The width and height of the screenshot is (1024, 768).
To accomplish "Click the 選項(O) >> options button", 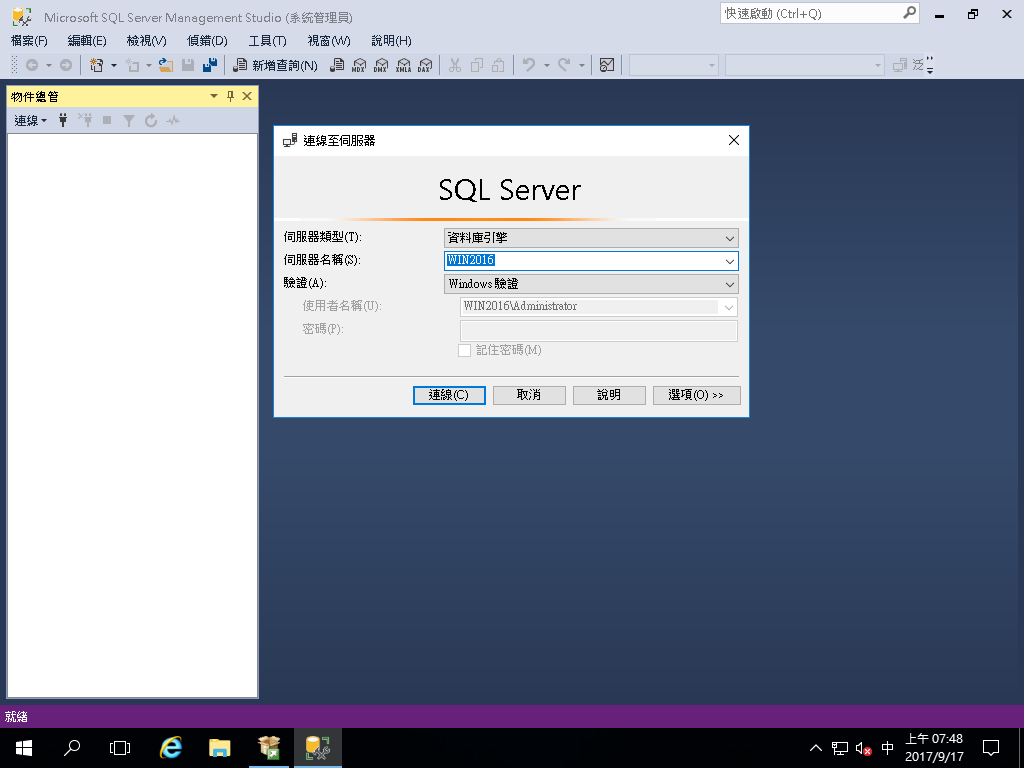I will tap(697, 395).
